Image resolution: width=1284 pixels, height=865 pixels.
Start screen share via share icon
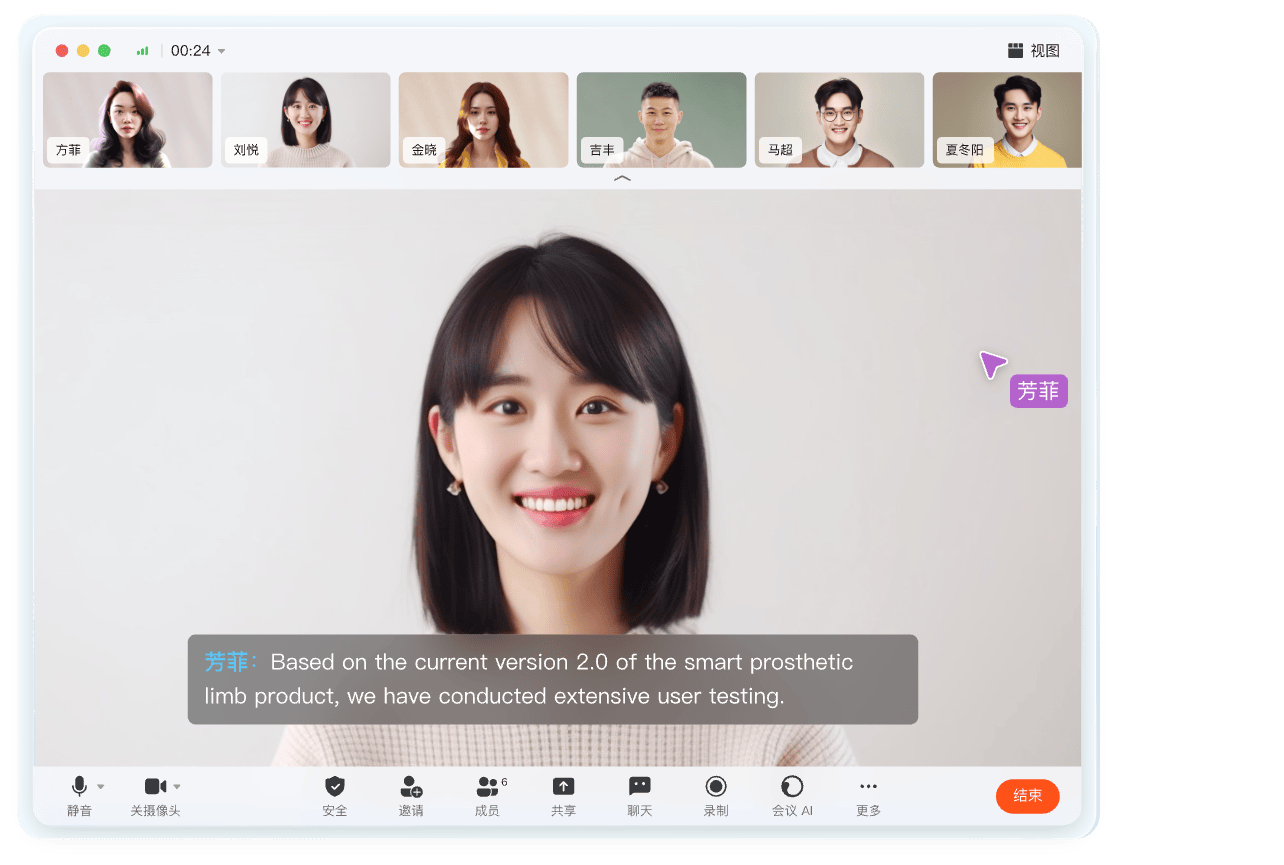tap(564, 786)
